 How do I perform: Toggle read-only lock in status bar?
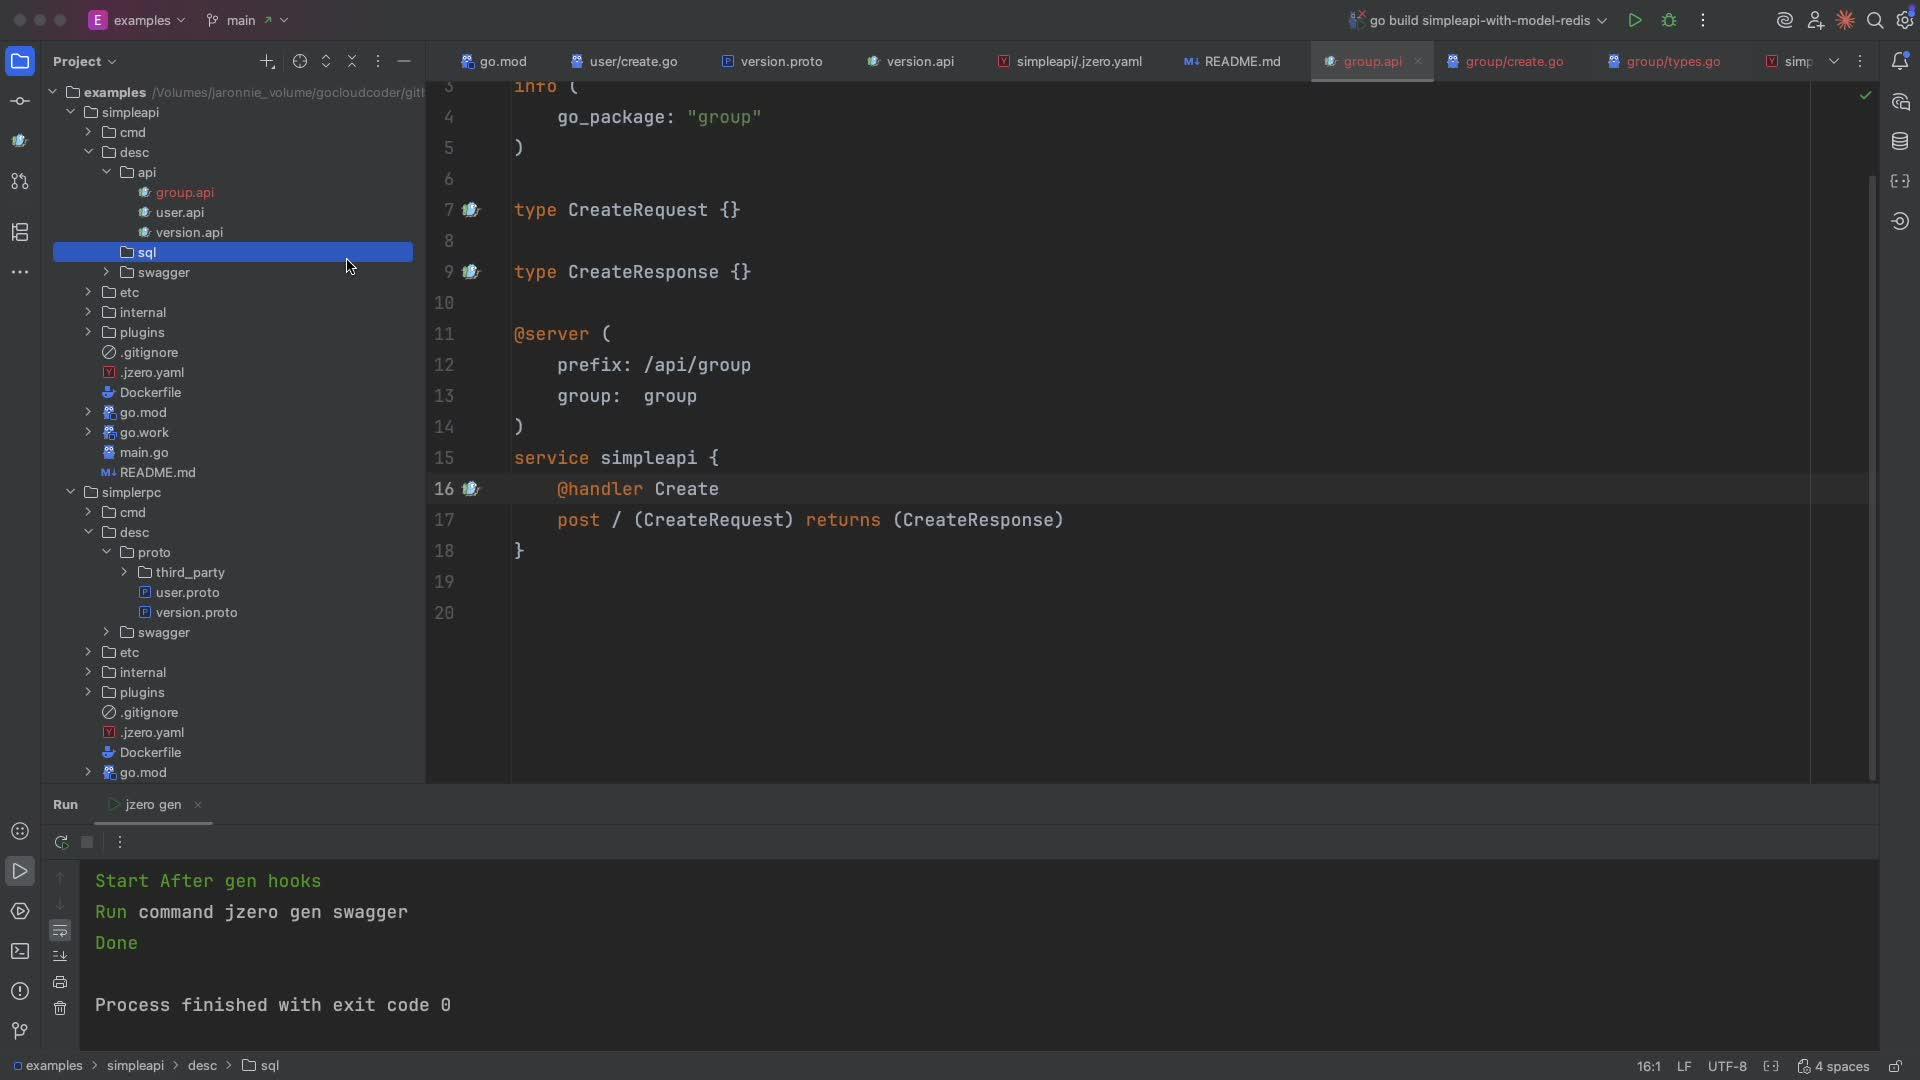tap(1895, 1066)
